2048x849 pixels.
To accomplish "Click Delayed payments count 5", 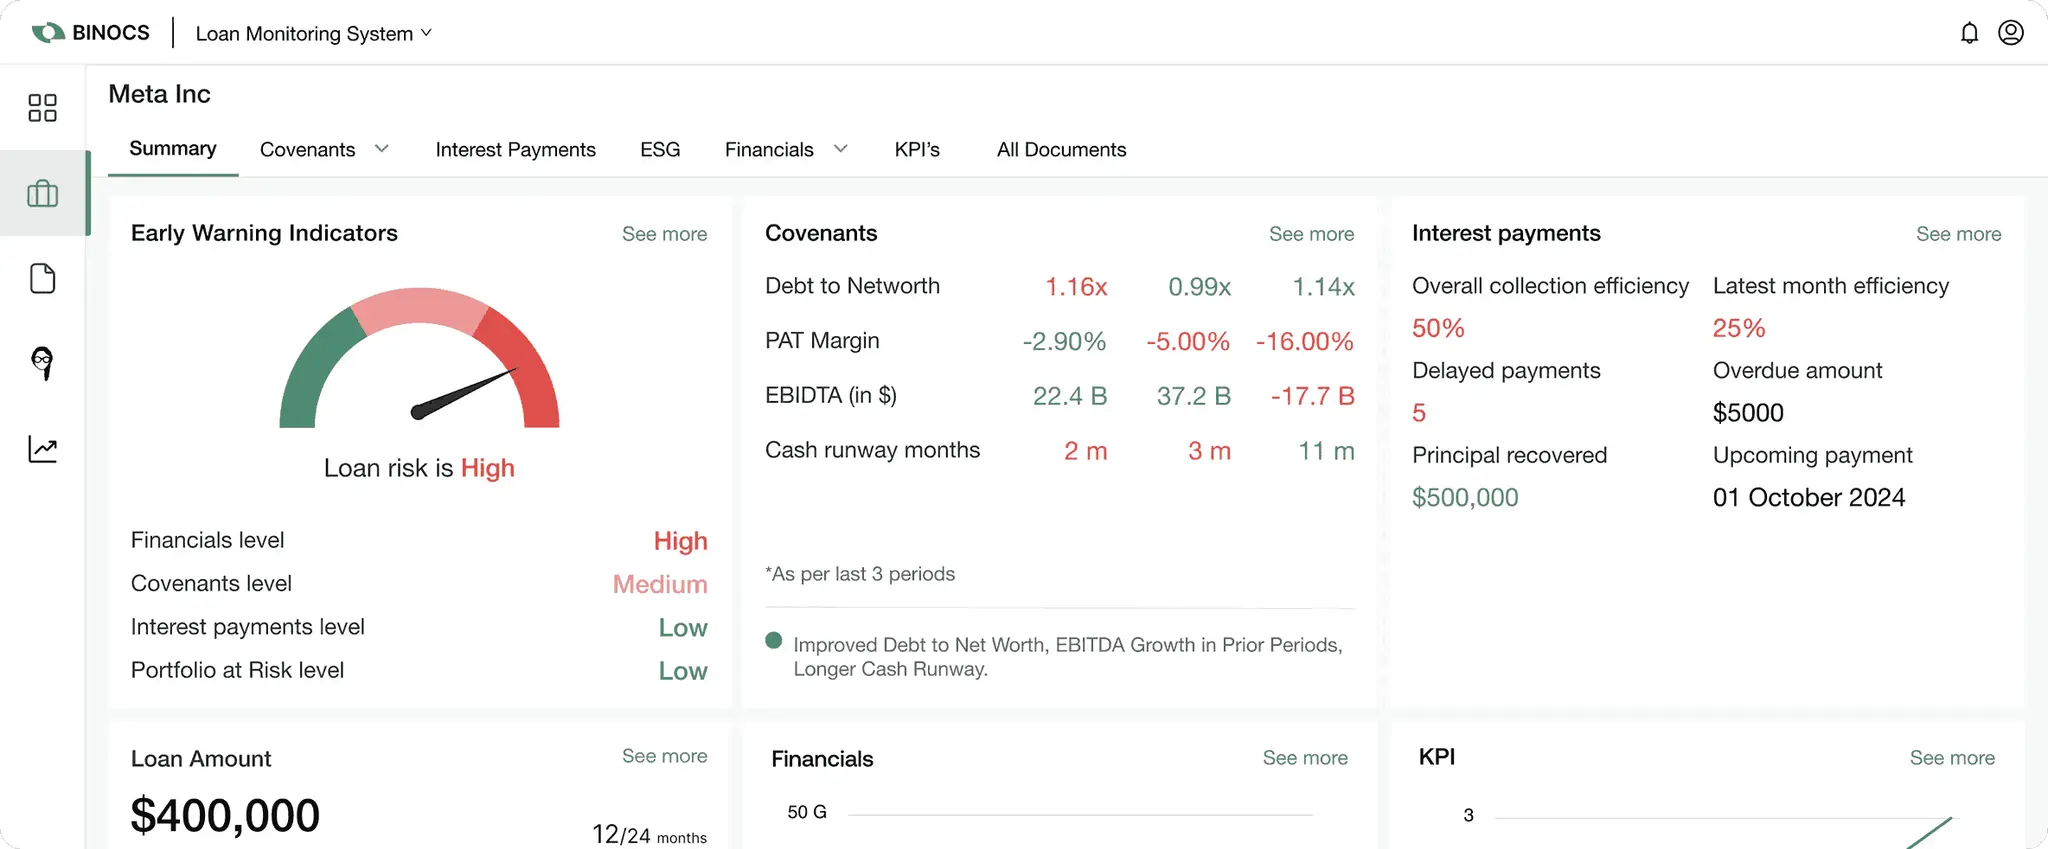I will pos(1419,413).
